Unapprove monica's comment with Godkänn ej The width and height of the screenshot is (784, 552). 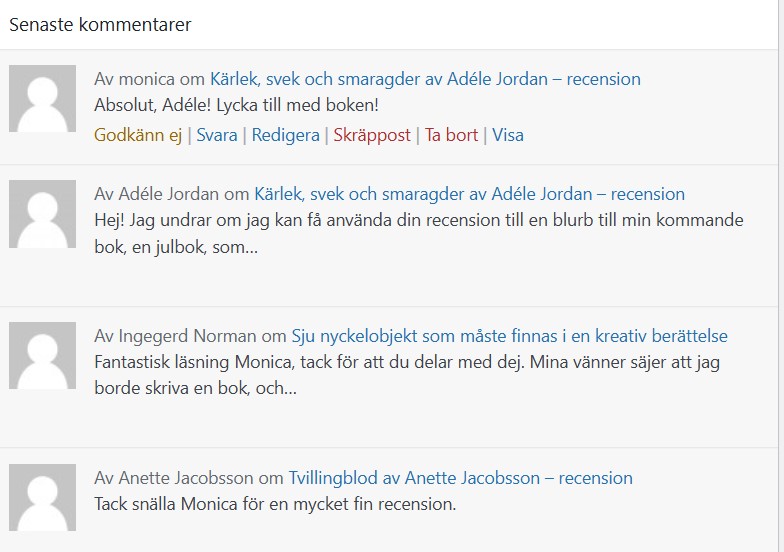138,135
